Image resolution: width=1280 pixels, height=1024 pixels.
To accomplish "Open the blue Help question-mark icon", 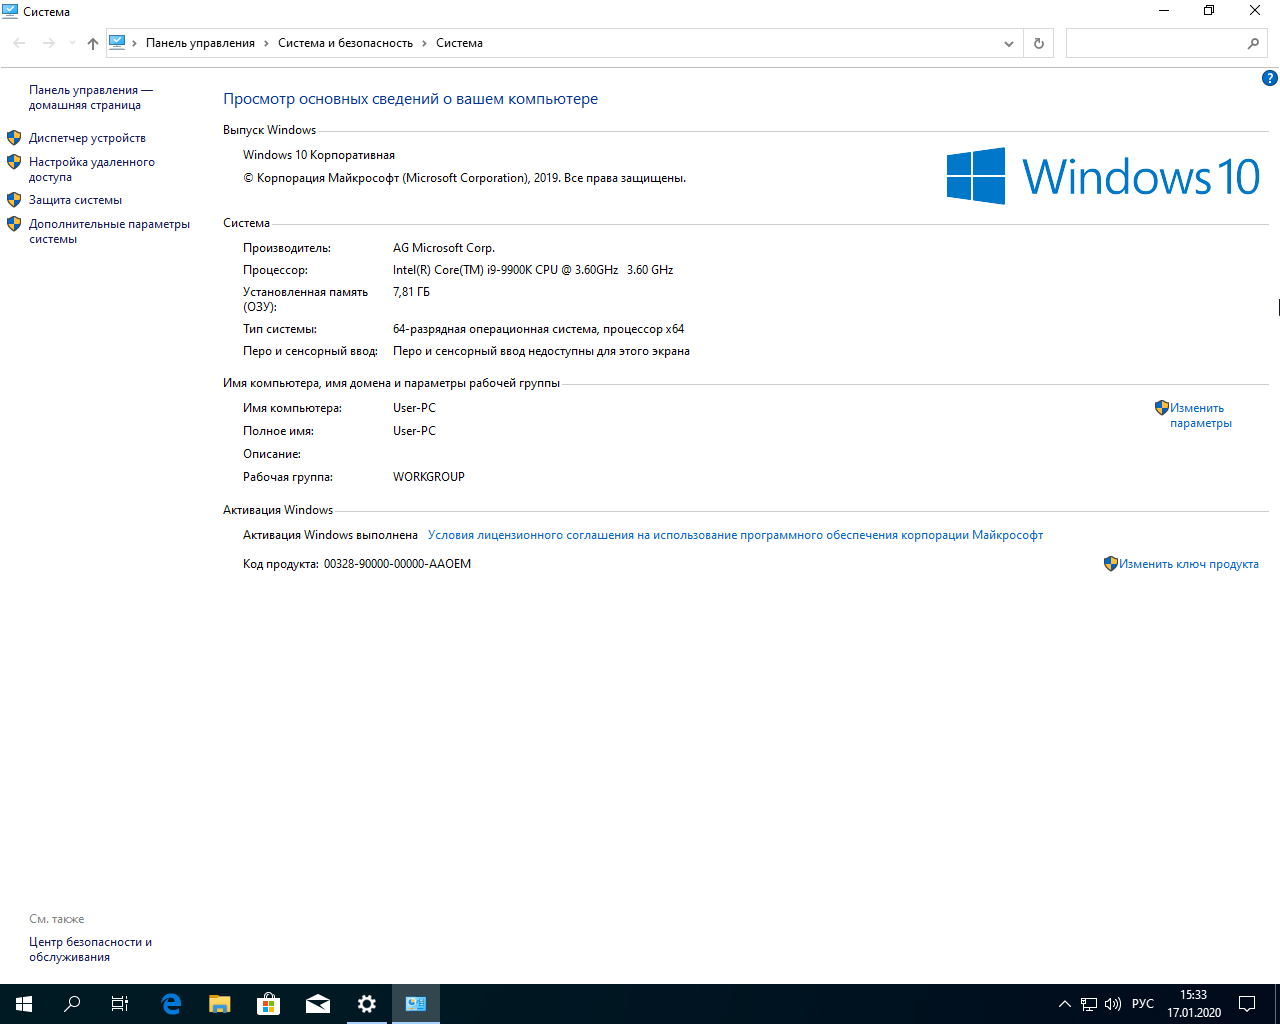I will click(1270, 78).
